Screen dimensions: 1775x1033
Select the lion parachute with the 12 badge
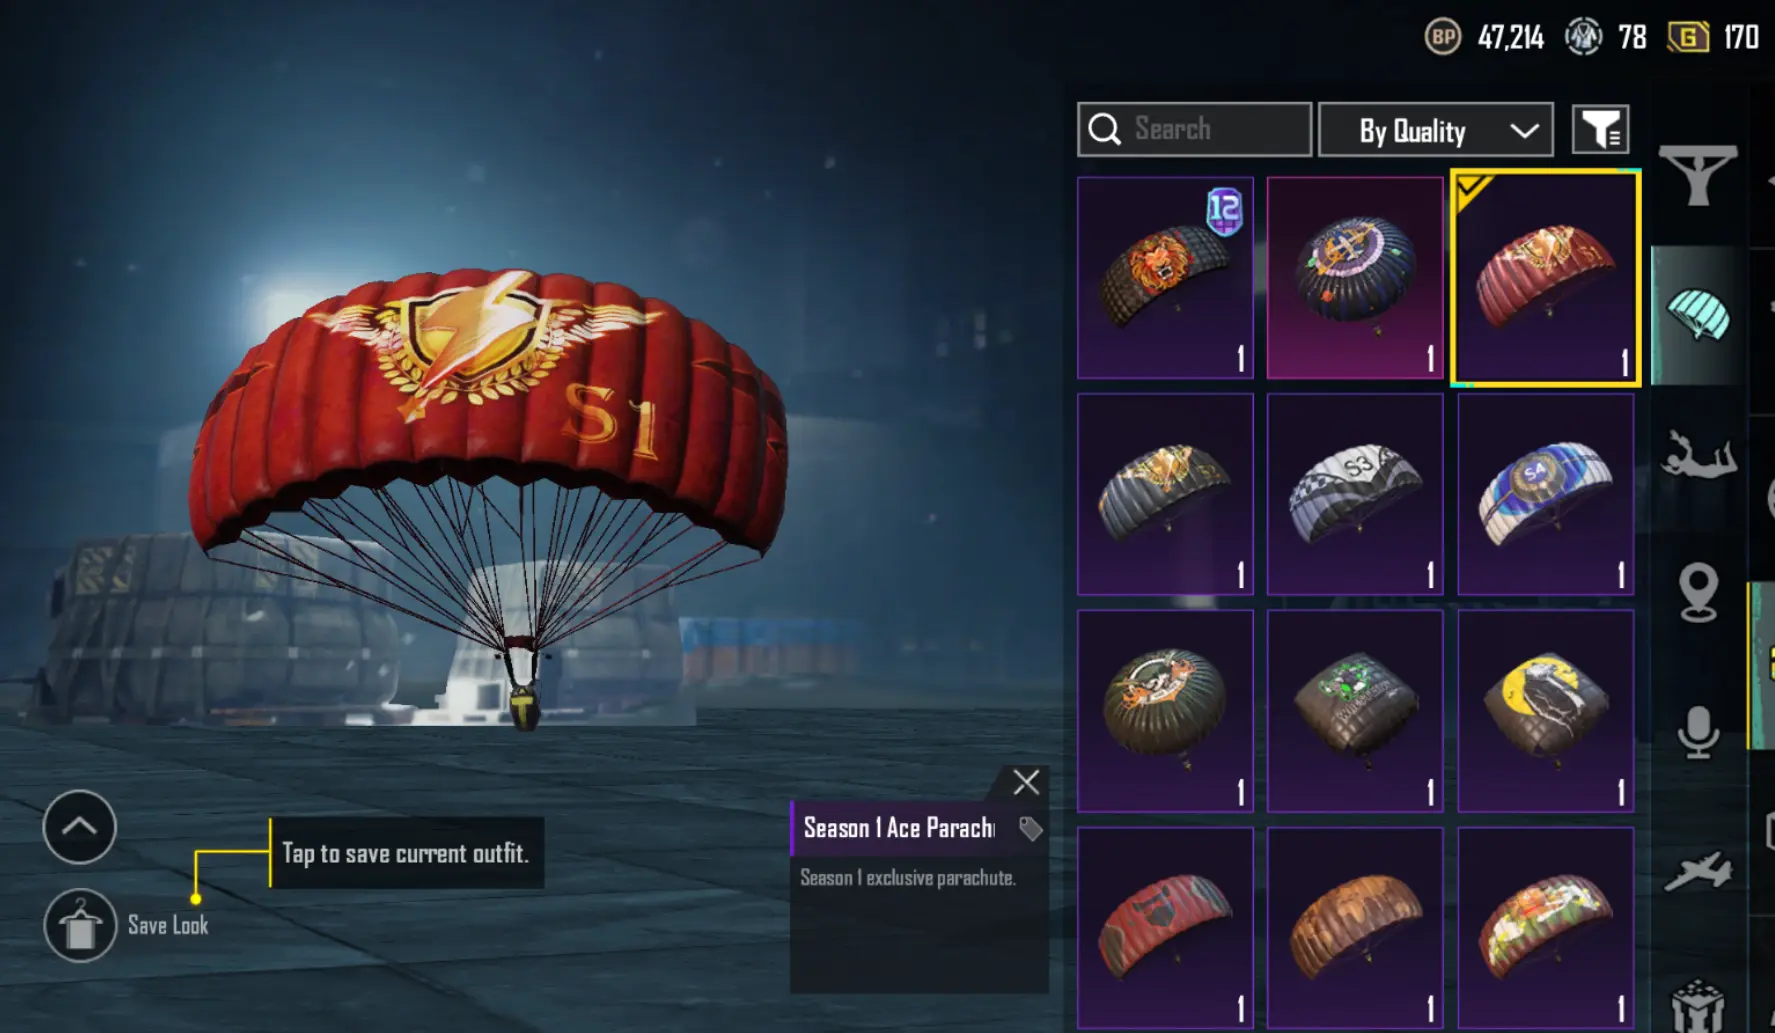(1165, 278)
